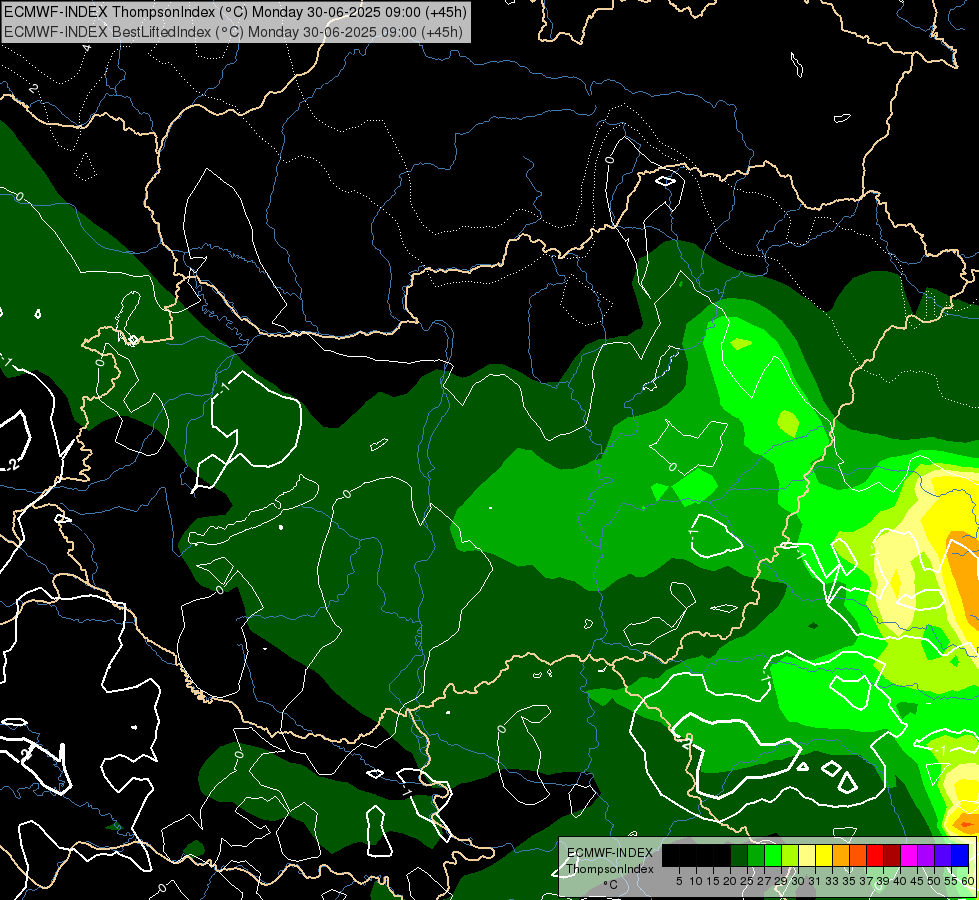Click the legend scale label 45
979x900 pixels.
917,881
